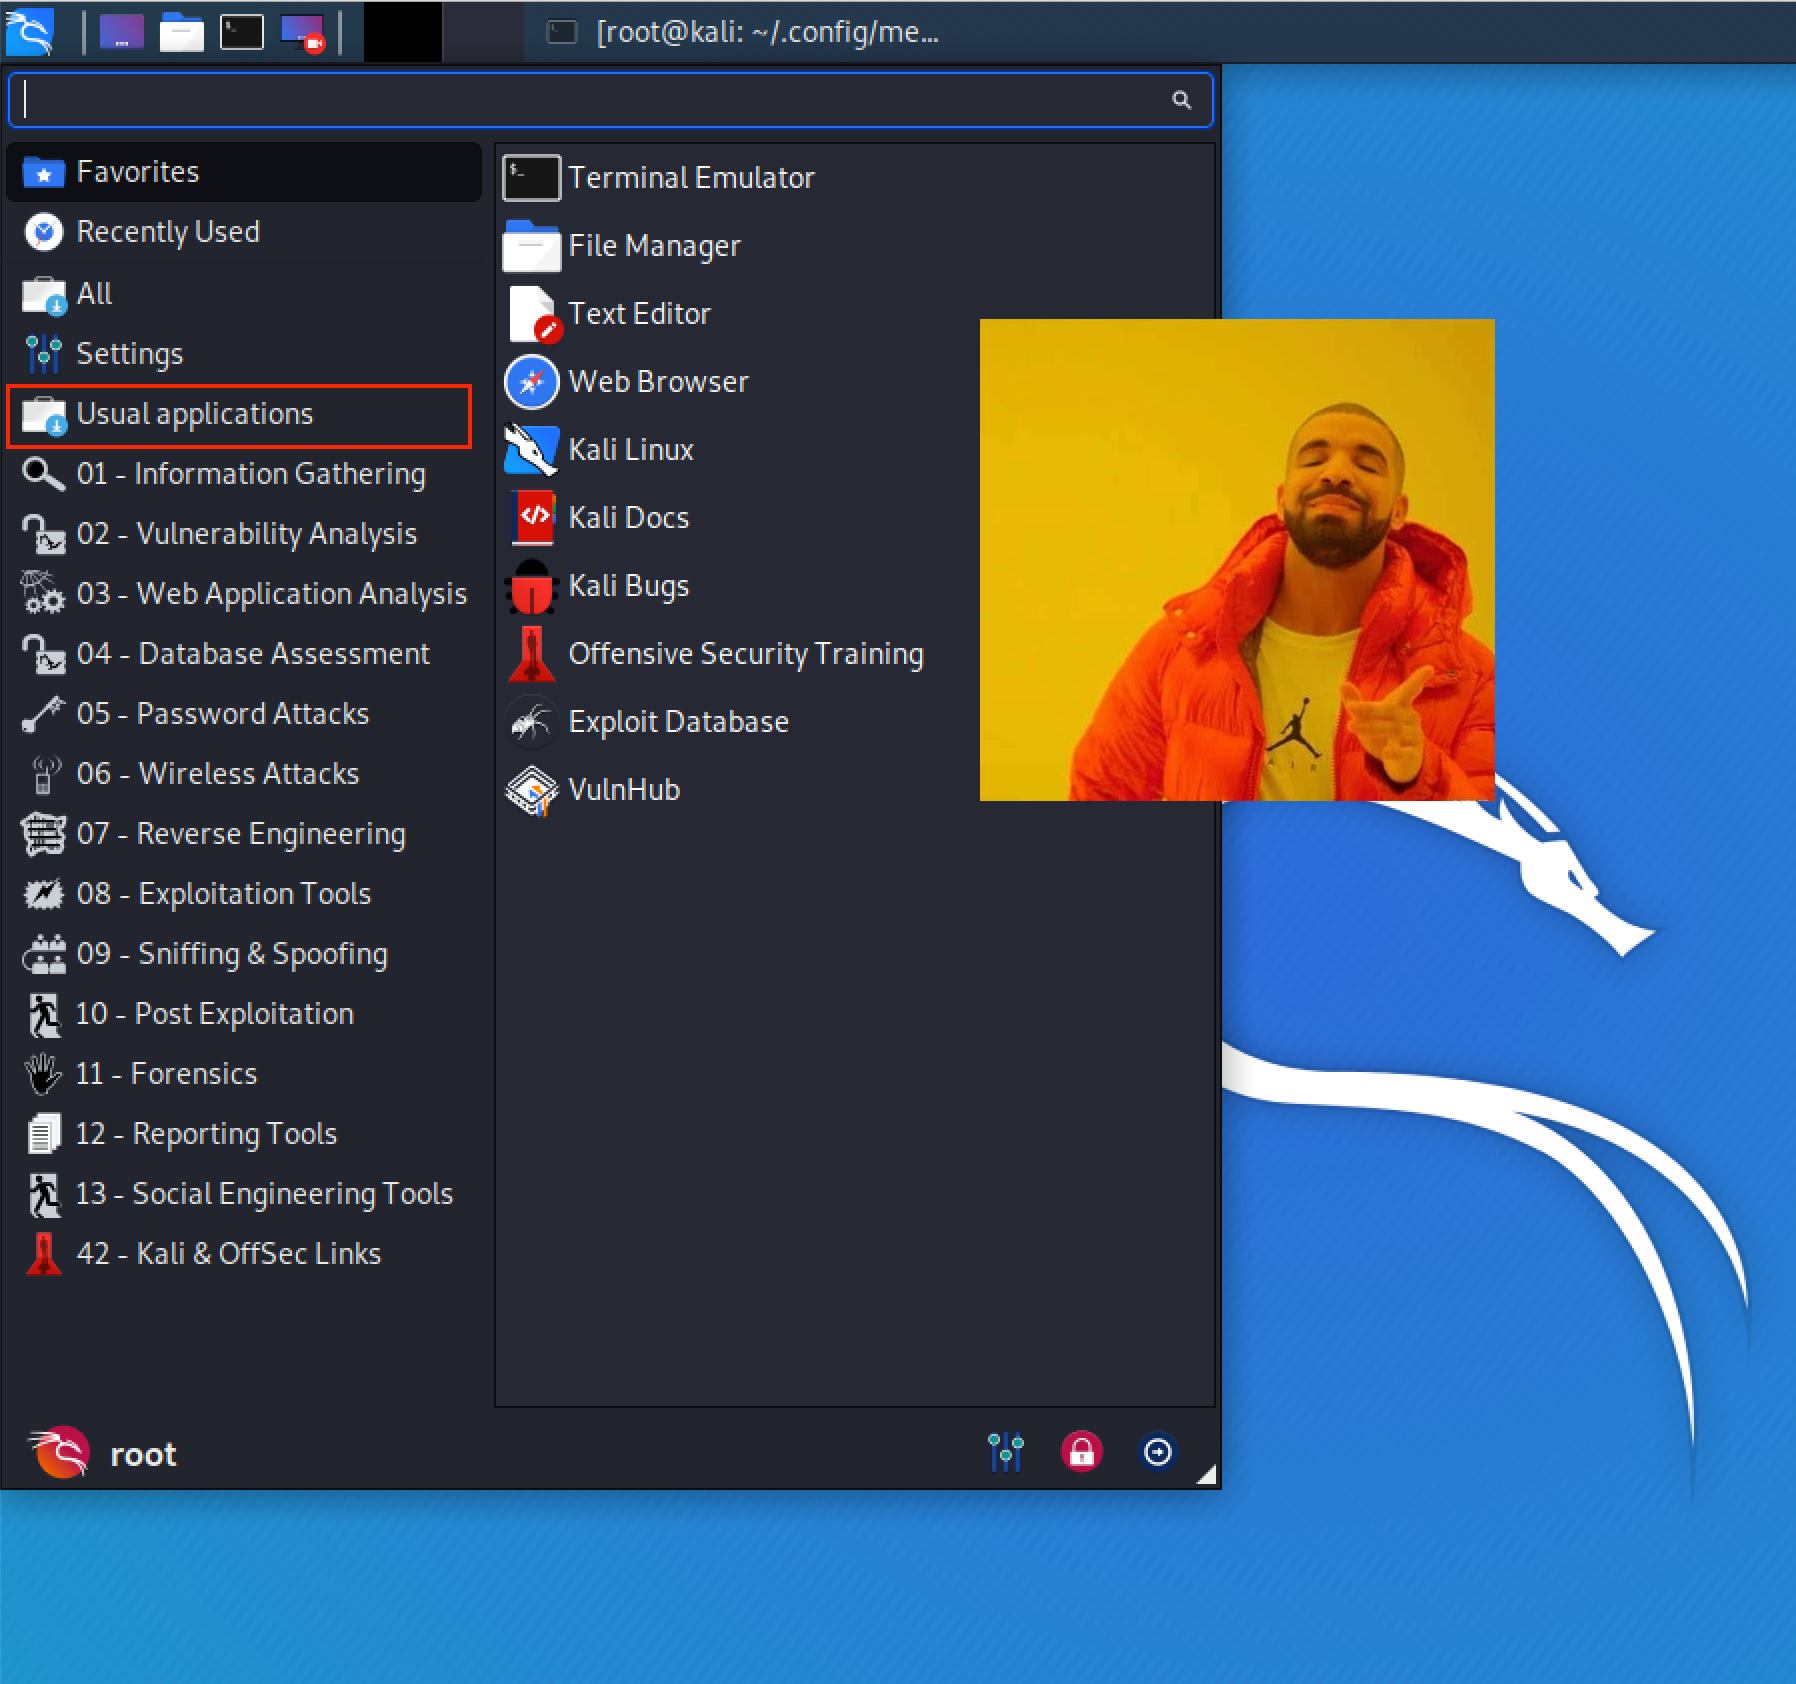The height and width of the screenshot is (1684, 1796).
Task: Open settings manager icon beside lock
Action: [x=1005, y=1452]
